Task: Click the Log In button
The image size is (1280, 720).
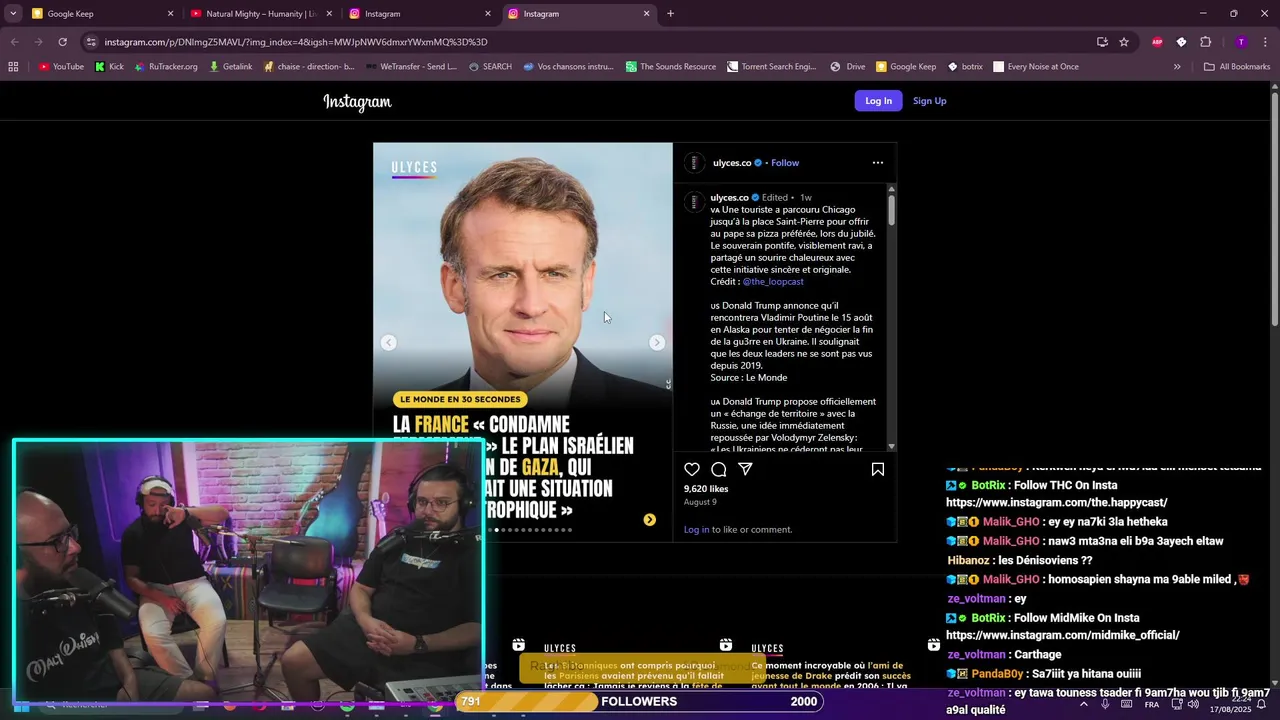Action: click(x=878, y=101)
